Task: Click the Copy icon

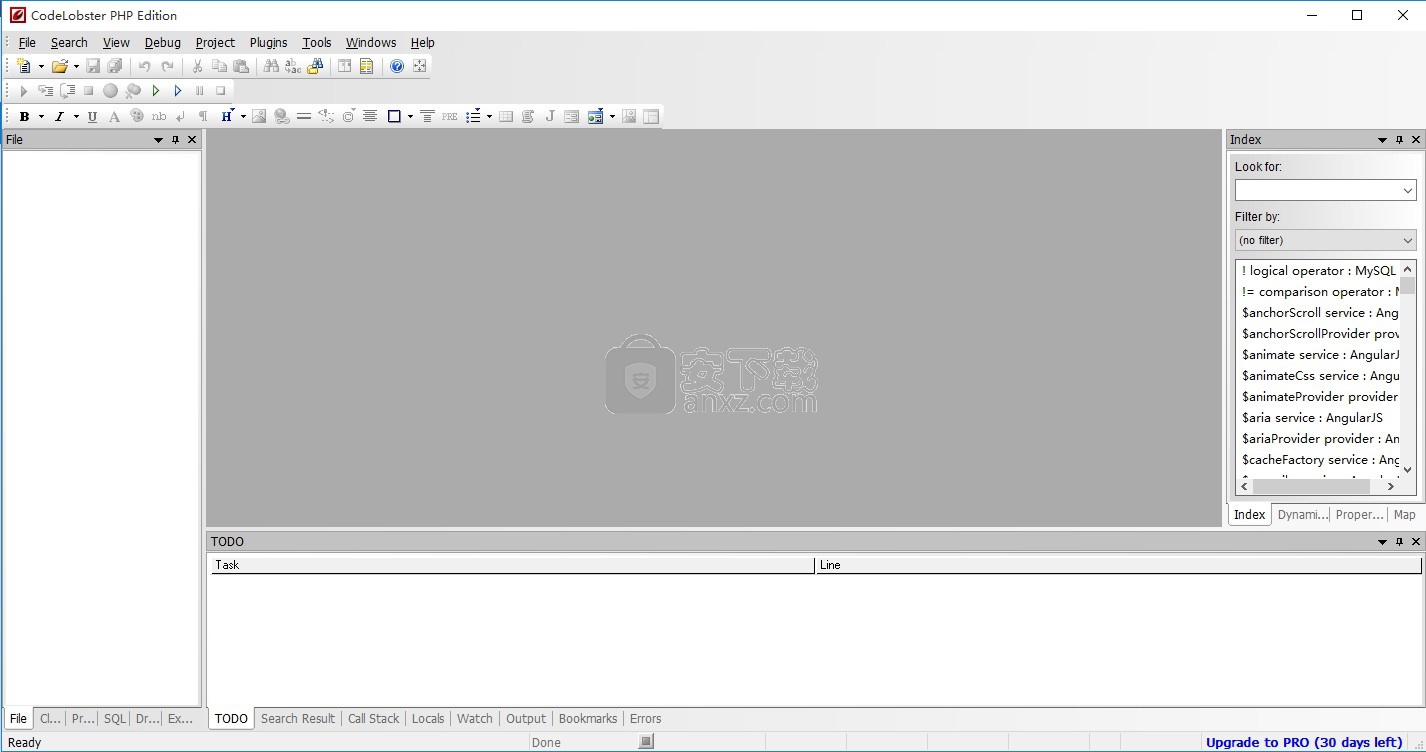Action: pyautogui.click(x=219, y=66)
